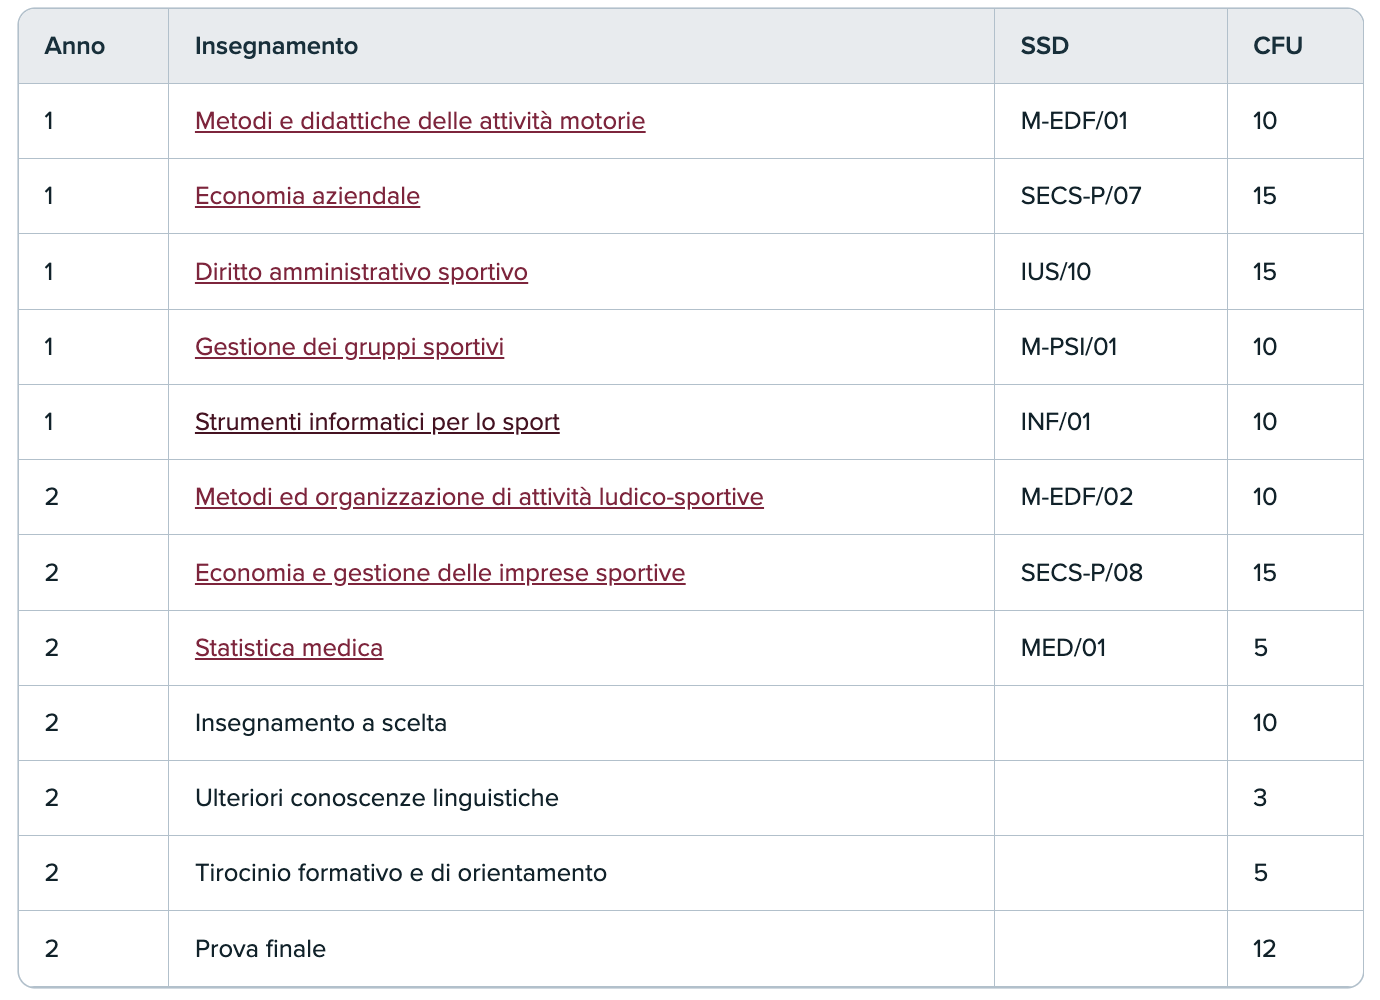The image size is (1380, 1000).
Task: Select the SSD column header
Action: point(1044,46)
